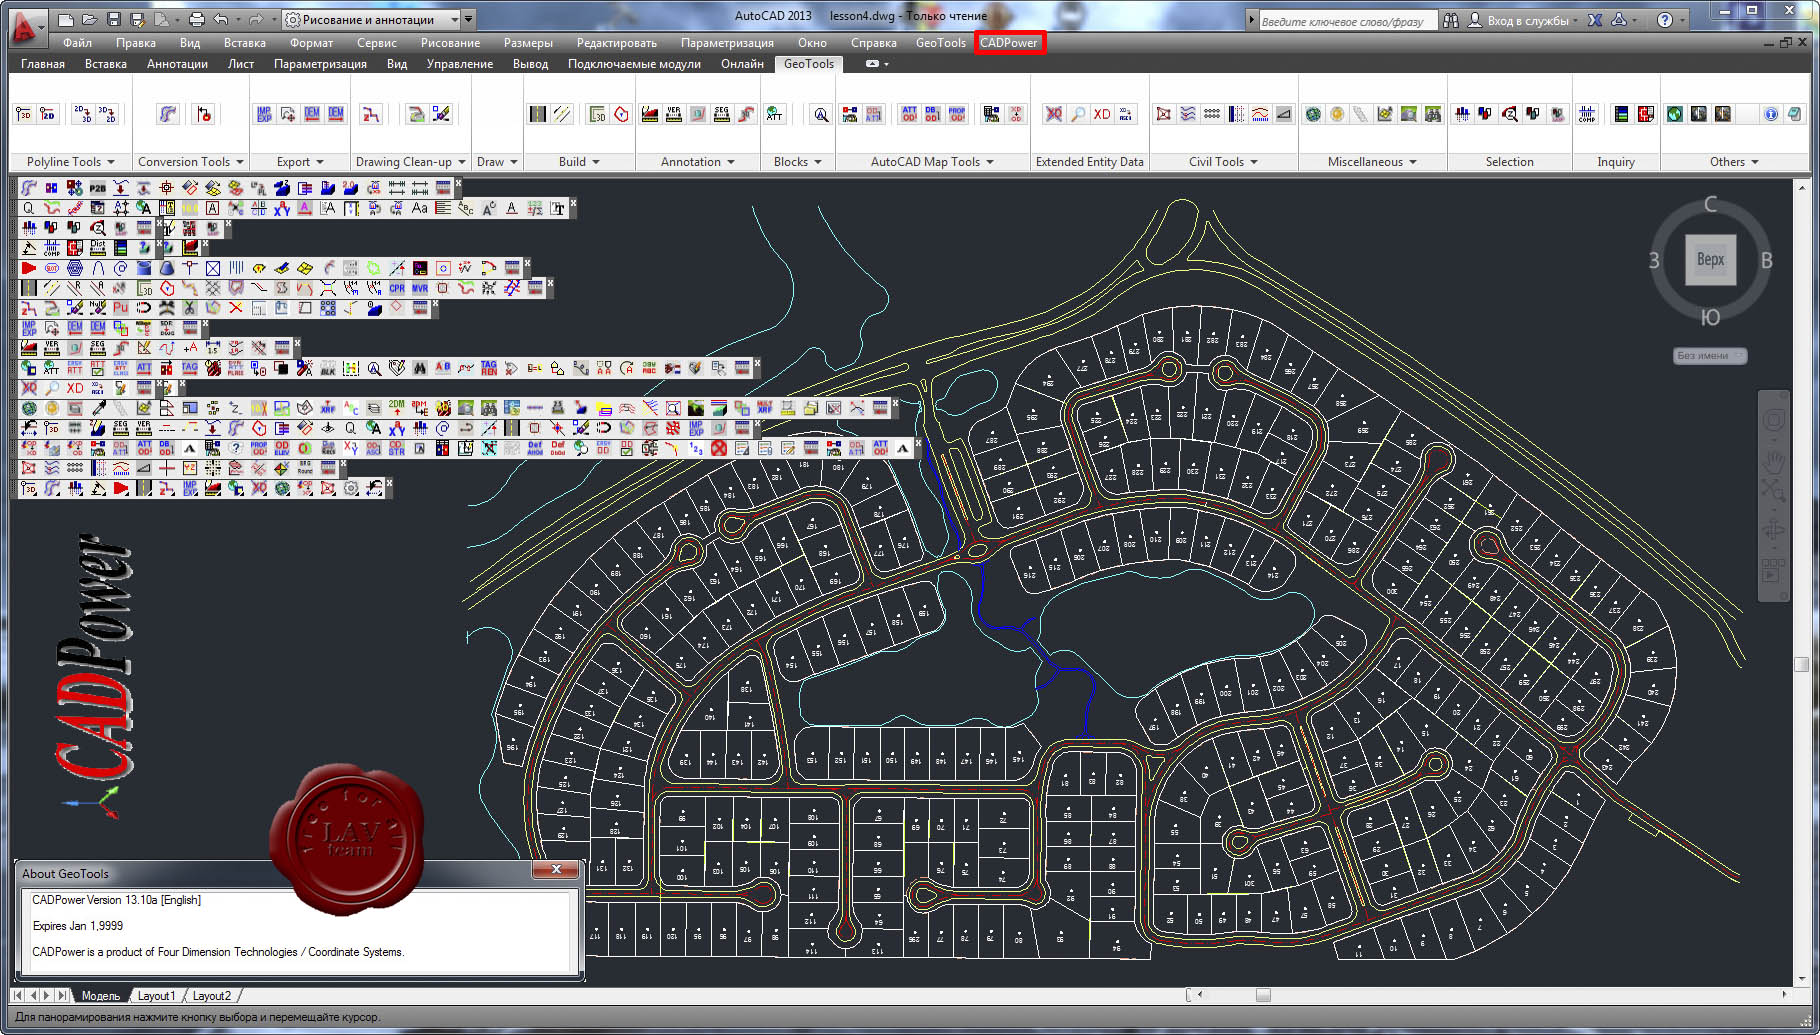The image size is (1820, 1035).
Task: Click the Undo arrow icon
Action: click(221, 19)
